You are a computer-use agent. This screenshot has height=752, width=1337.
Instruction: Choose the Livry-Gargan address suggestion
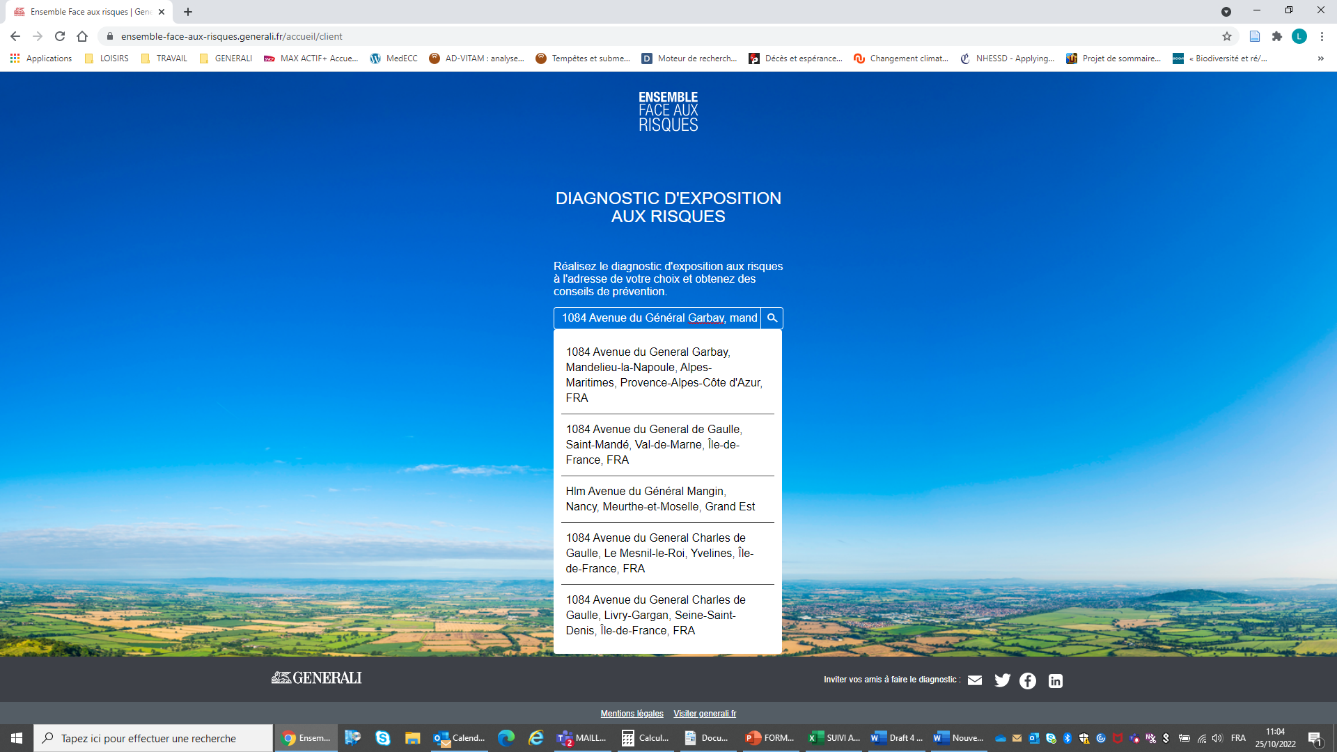(664, 615)
